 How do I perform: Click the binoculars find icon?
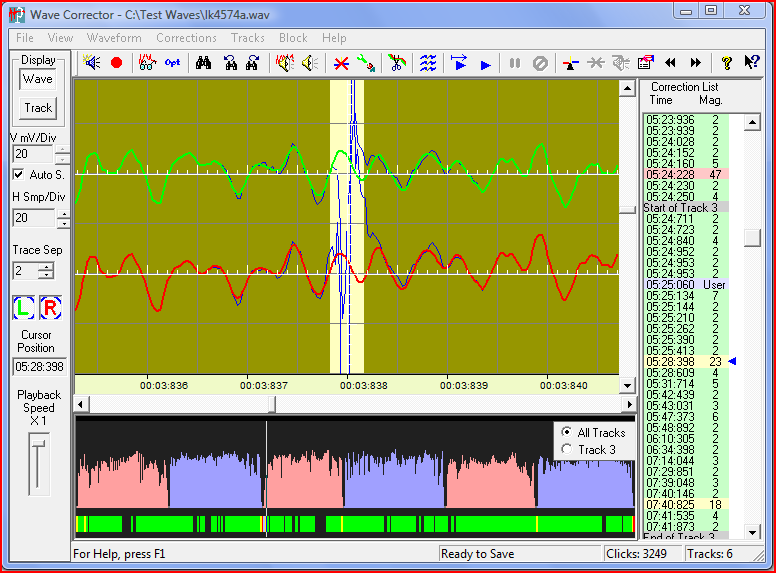203,63
